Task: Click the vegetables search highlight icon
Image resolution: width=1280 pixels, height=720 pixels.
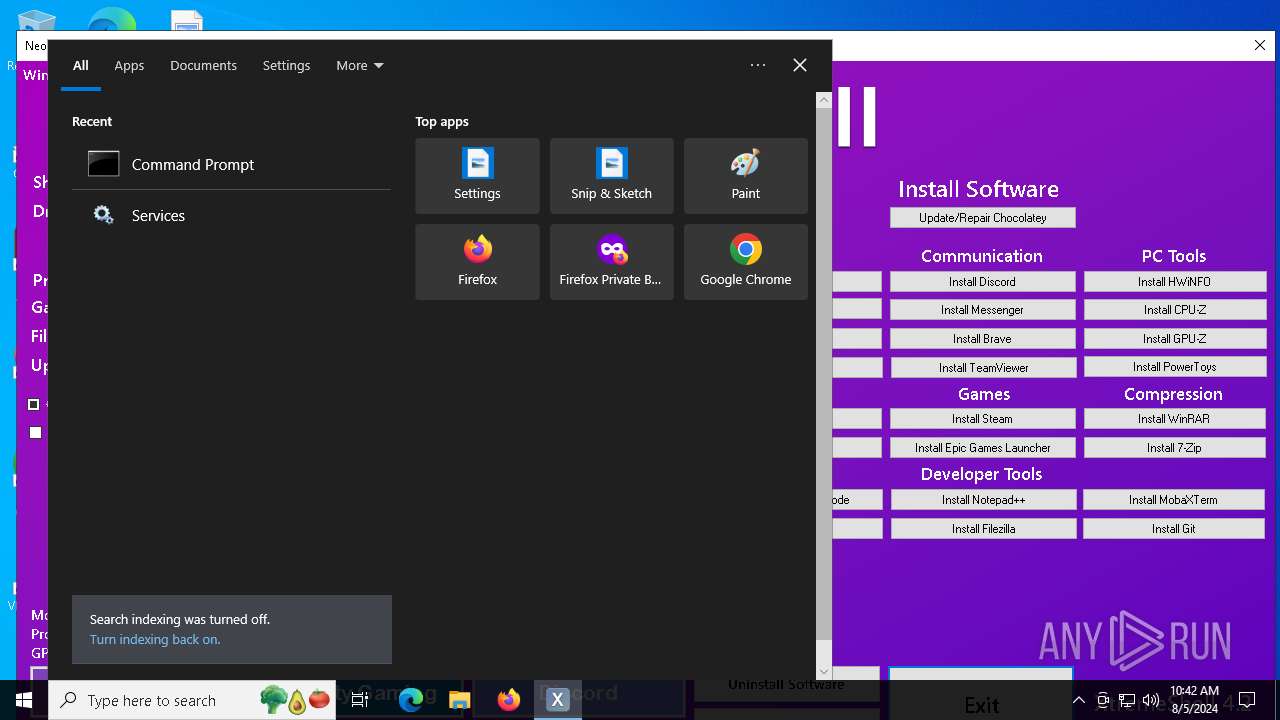Action: 294,700
